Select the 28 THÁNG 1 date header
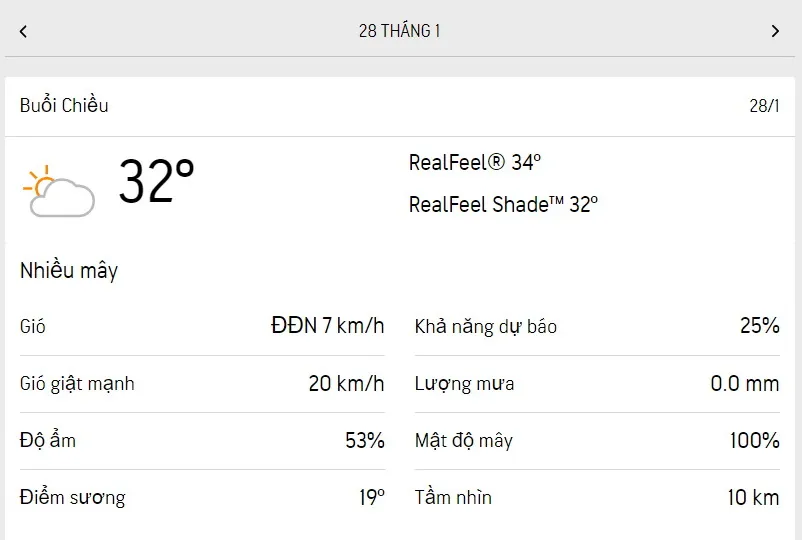 (x=400, y=31)
